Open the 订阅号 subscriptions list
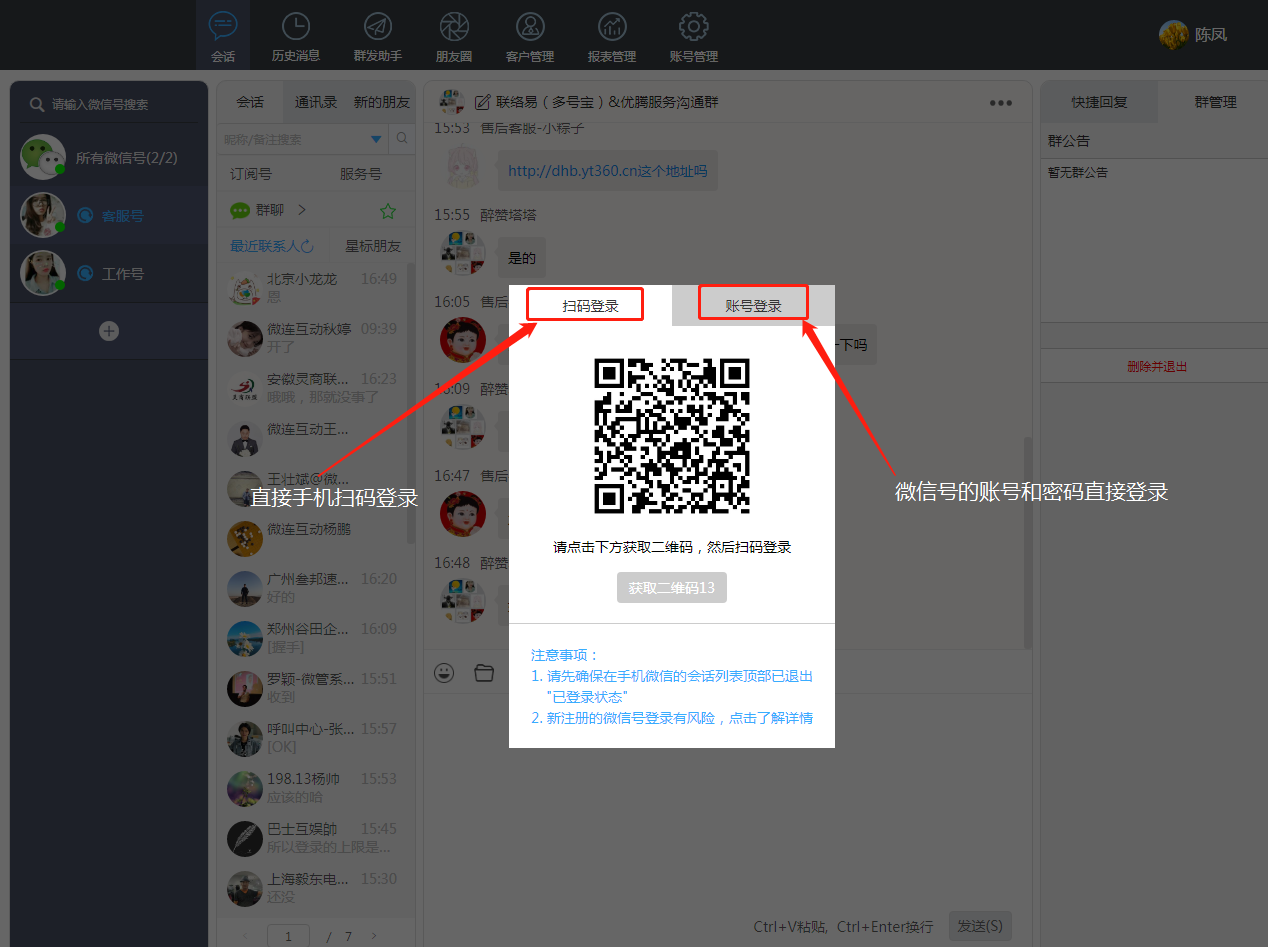Image resolution: width=1268 pixels, height=947 pixels. tap(251, 173)
